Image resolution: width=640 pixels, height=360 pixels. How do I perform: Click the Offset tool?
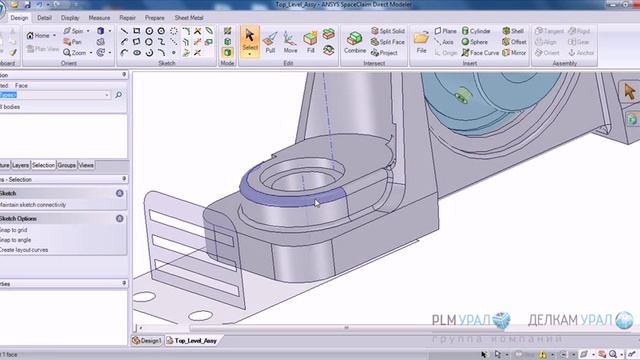pos(514,42)
